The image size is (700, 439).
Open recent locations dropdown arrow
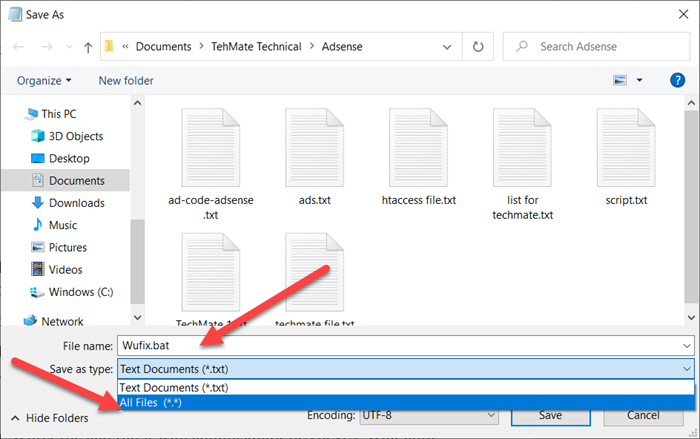tap(69, 47)
